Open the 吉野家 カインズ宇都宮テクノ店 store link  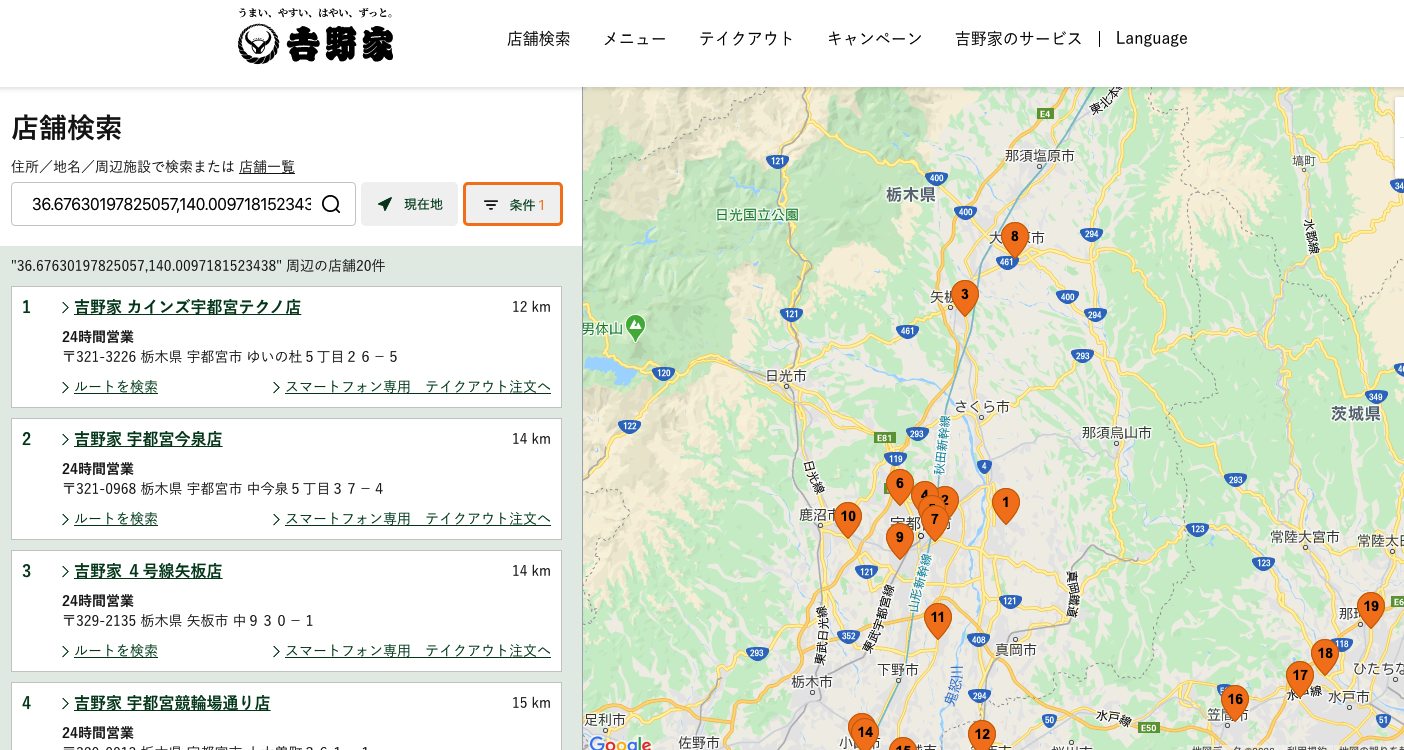(187, 308)
